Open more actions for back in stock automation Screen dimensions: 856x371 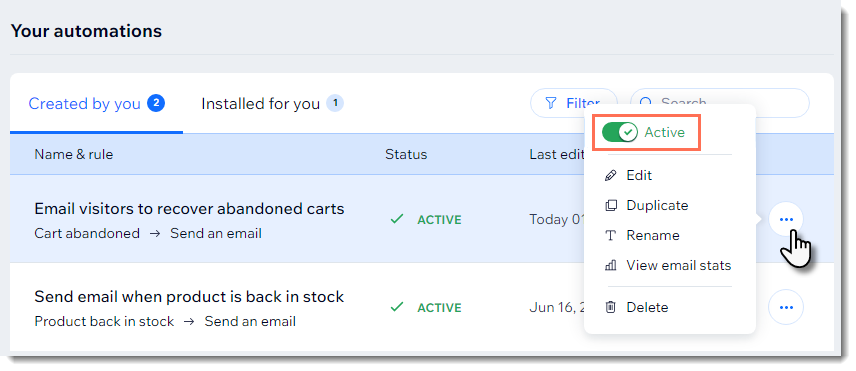coord(786,307)
